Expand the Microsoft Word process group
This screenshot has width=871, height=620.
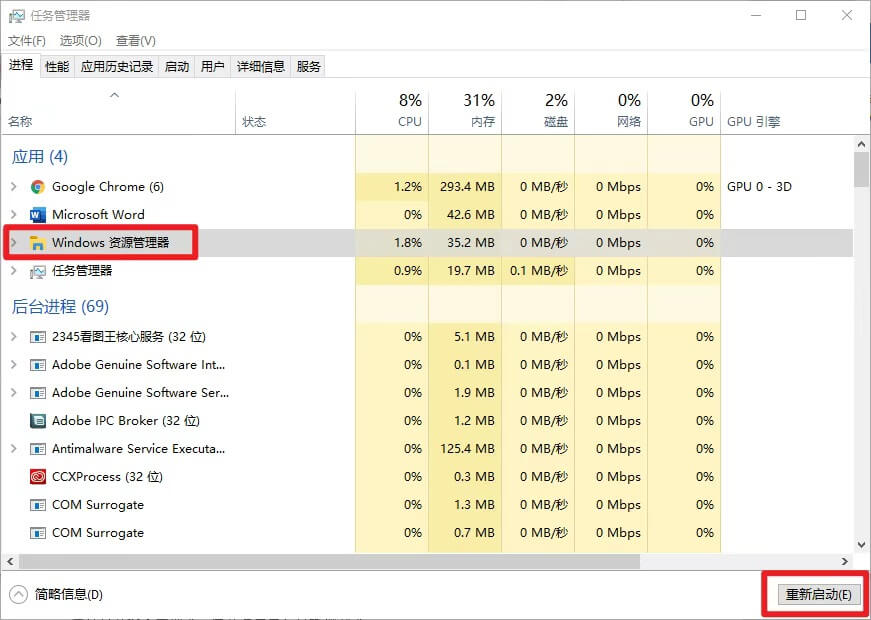(13, 215)
